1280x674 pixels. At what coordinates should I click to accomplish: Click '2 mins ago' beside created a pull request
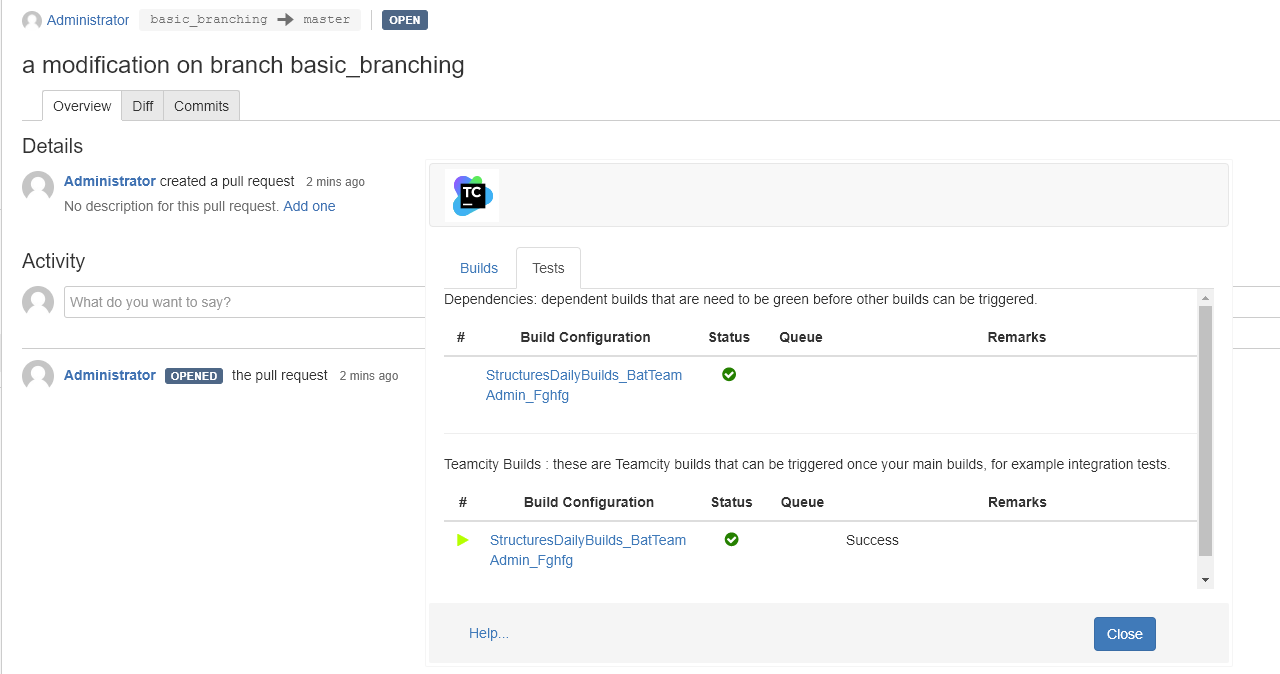click(x=335, y=182)
